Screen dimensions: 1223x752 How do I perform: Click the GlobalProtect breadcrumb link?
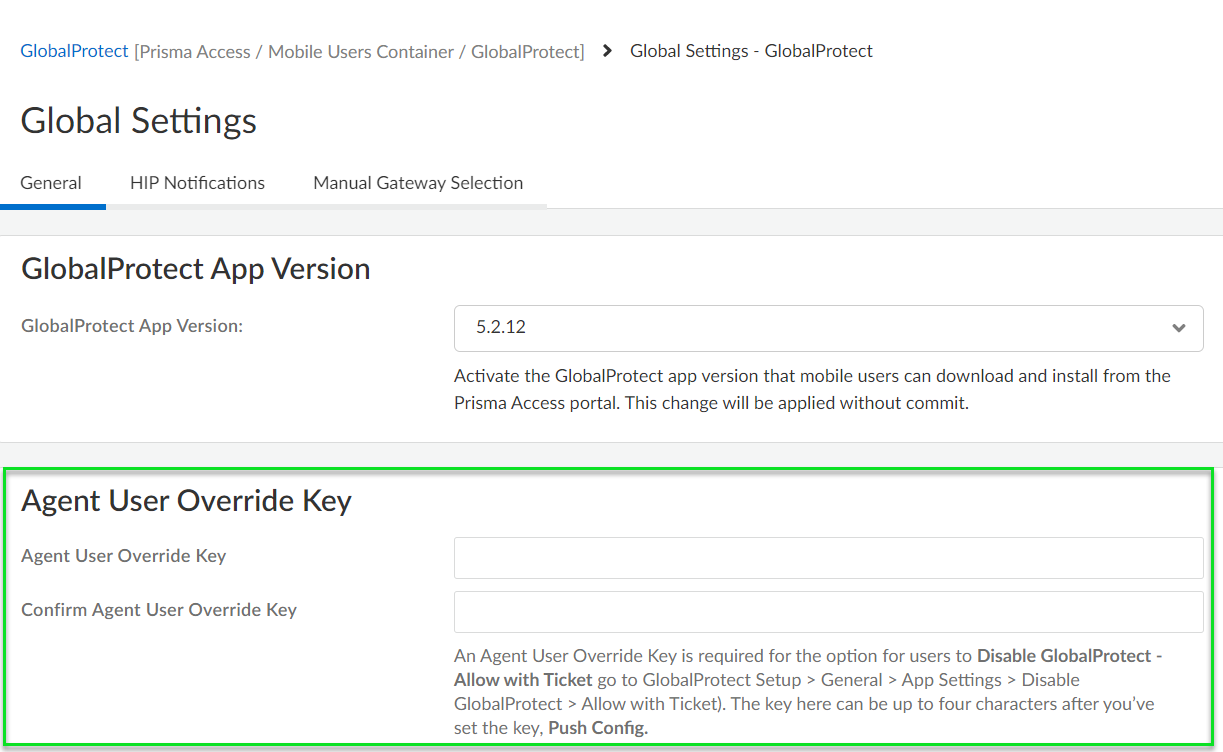pos(74,51)
